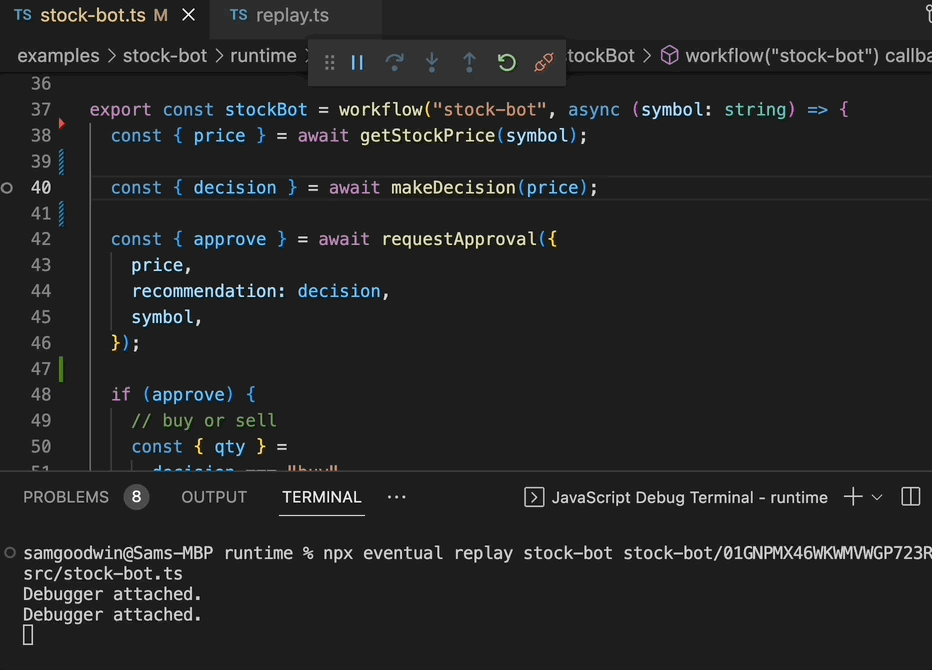Click the examples breadcrumb folder
The image size is (932, 670).
pyautogui.click(x=58, y=56)
